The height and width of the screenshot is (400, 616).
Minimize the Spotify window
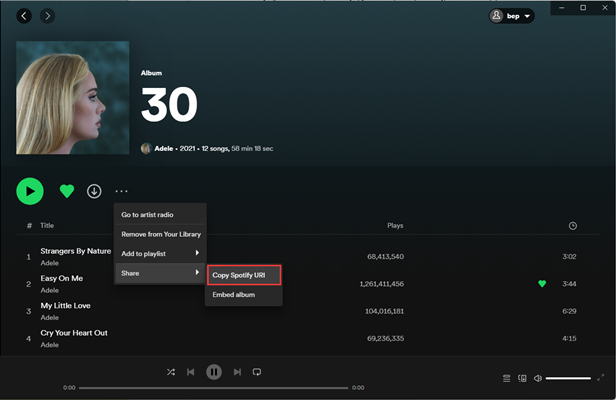[562, 7]
